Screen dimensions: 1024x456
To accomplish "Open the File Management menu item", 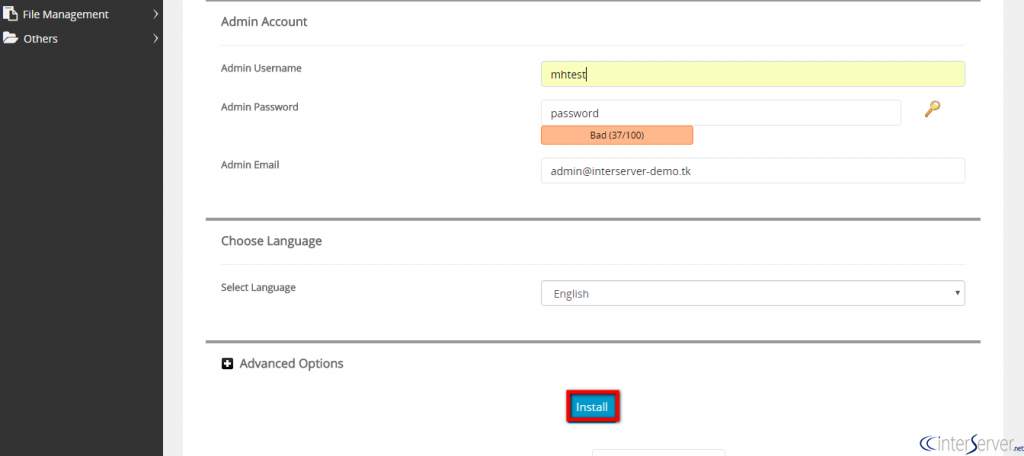I will [x=81, y=14].
